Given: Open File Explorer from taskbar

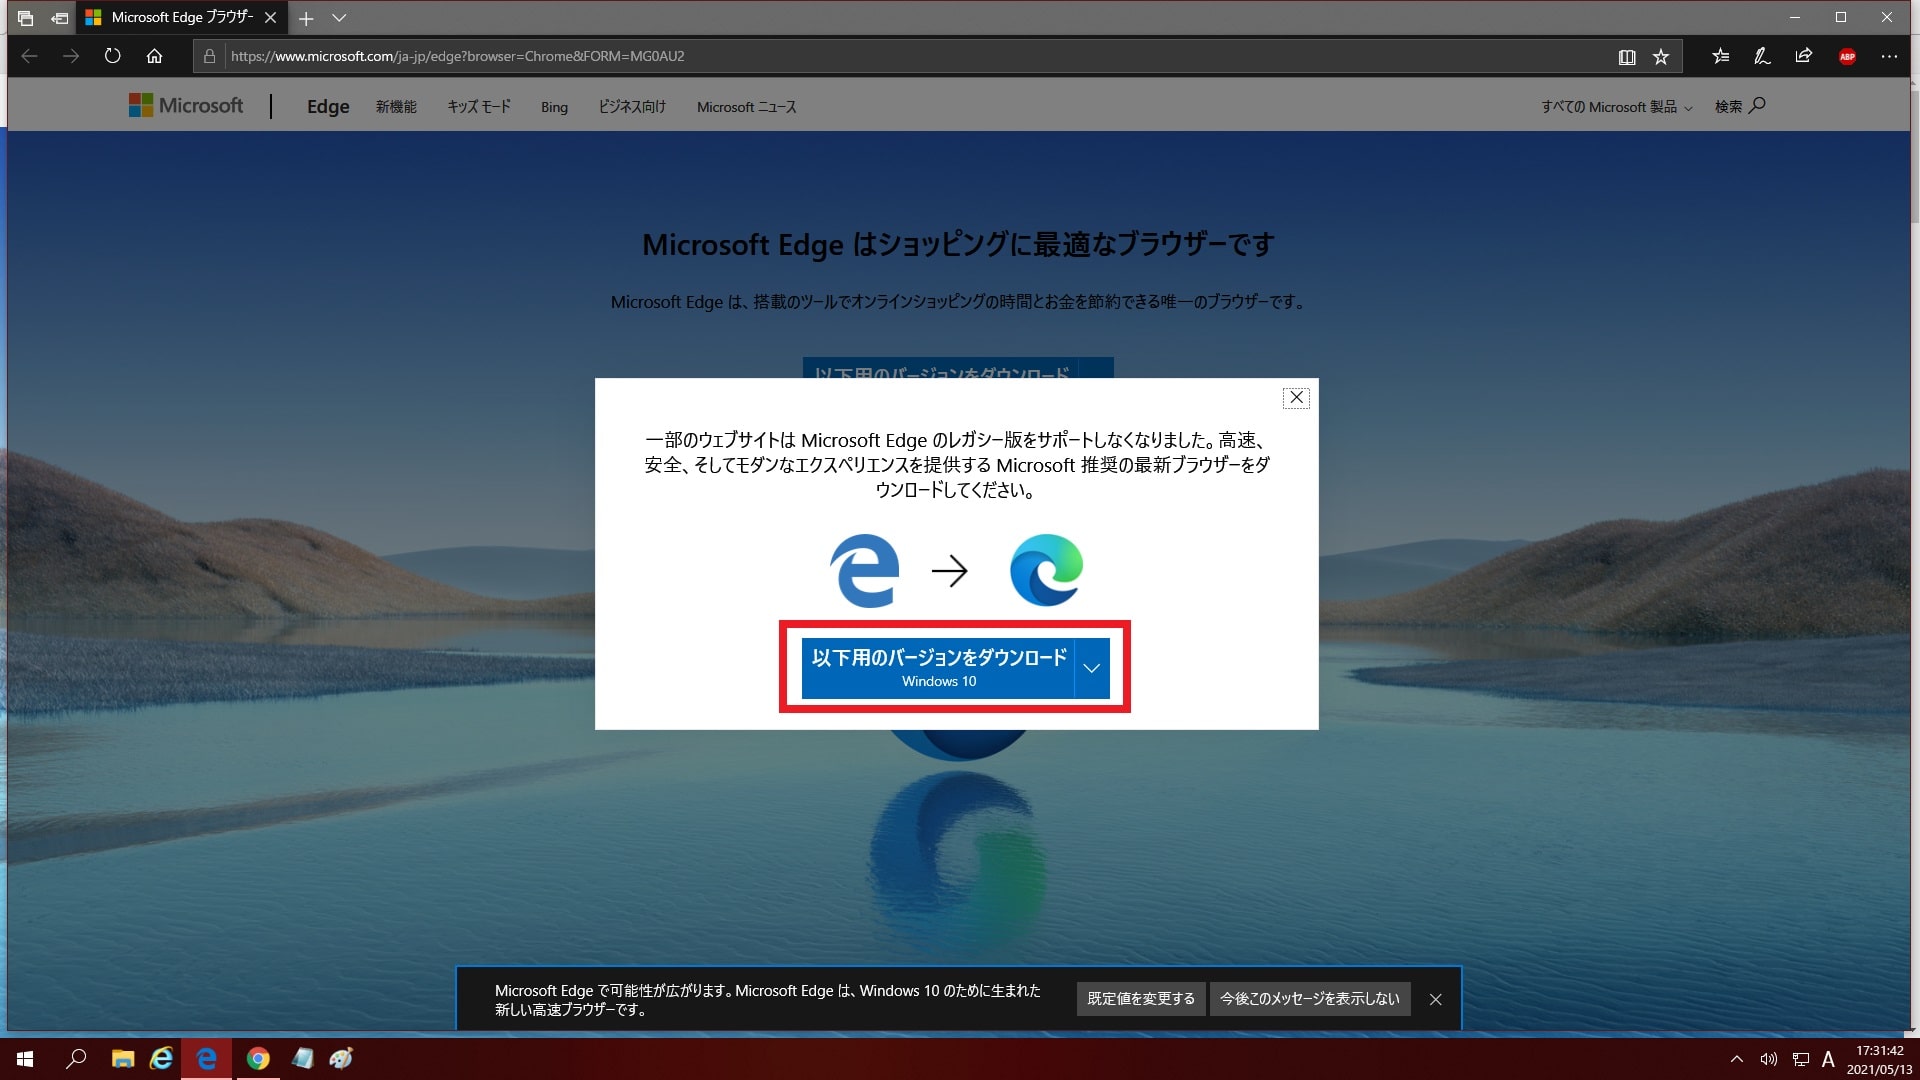Looking at the screenshot, I should click(x=123, y=1059).
